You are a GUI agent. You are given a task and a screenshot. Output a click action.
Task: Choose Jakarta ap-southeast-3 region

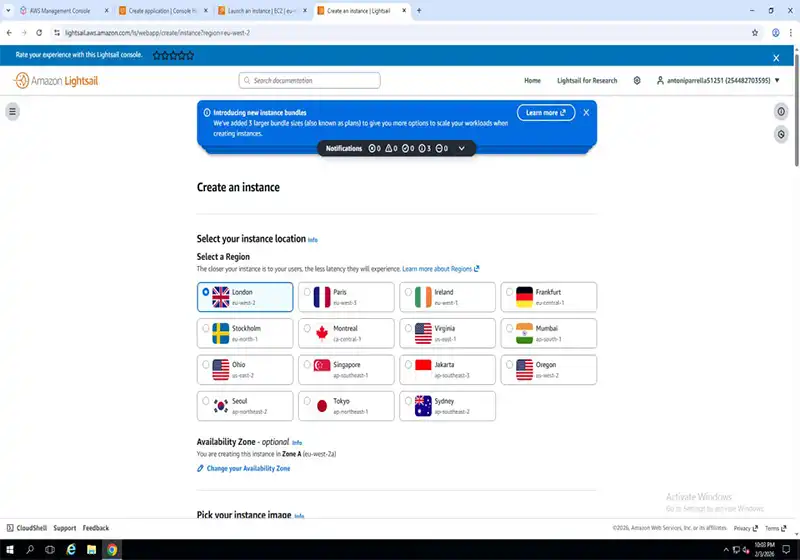pyautogui.click(x=447, y=370)
